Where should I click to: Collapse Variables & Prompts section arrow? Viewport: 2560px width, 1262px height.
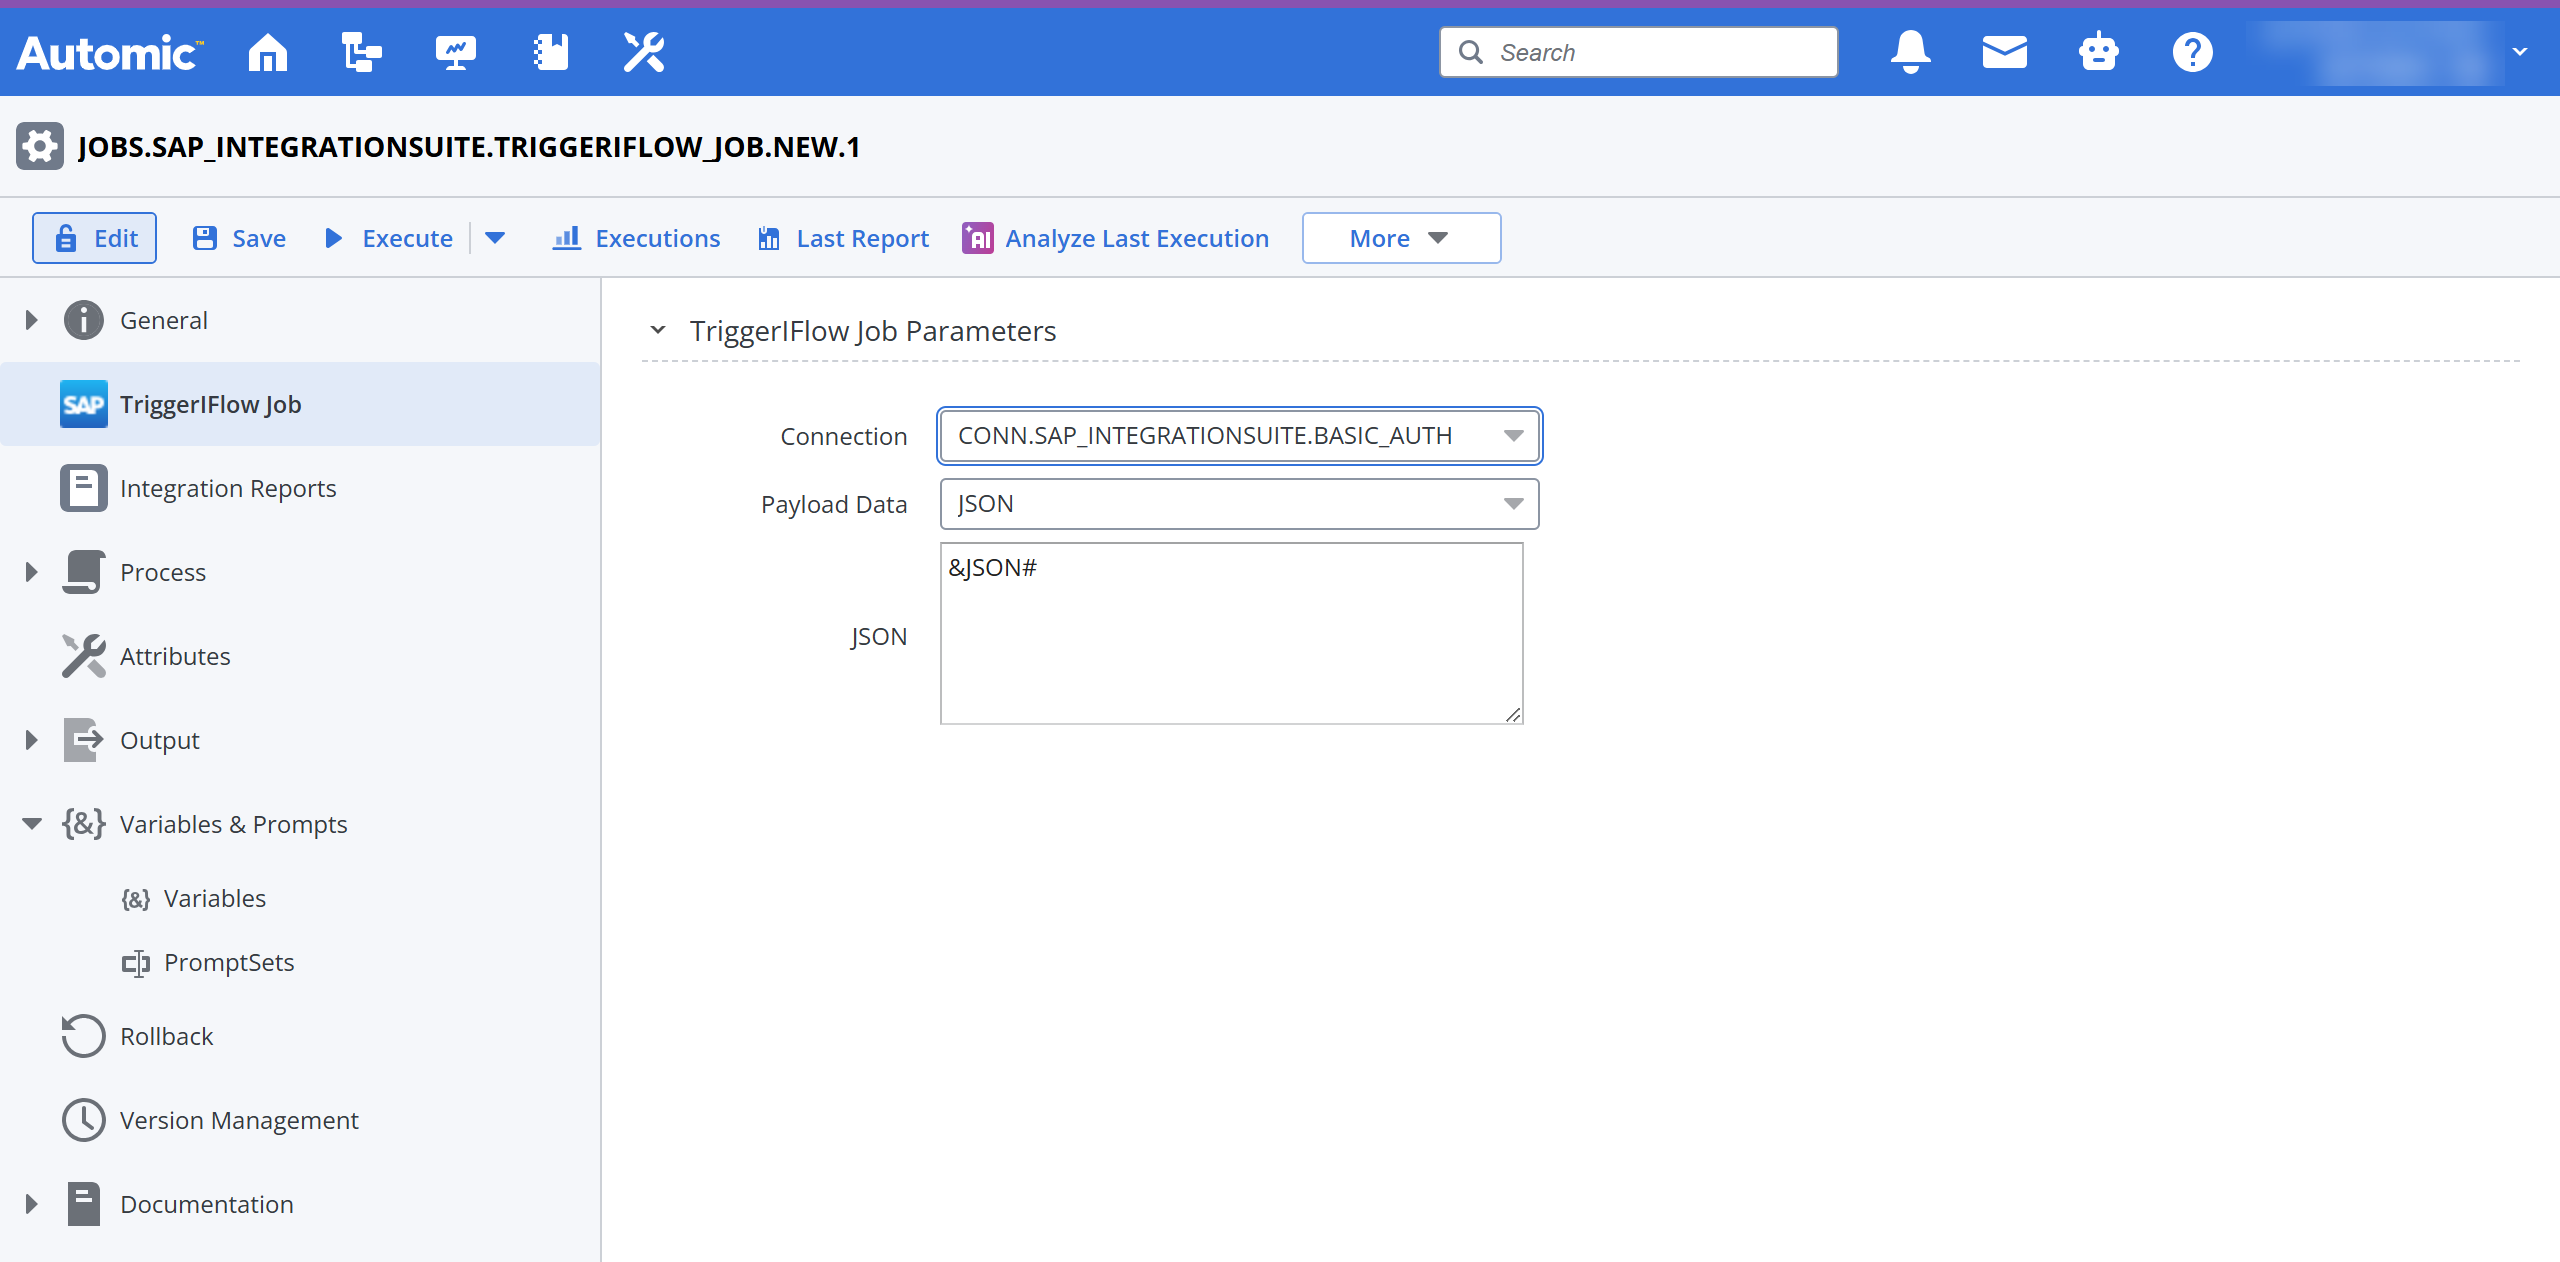[32, 824]
